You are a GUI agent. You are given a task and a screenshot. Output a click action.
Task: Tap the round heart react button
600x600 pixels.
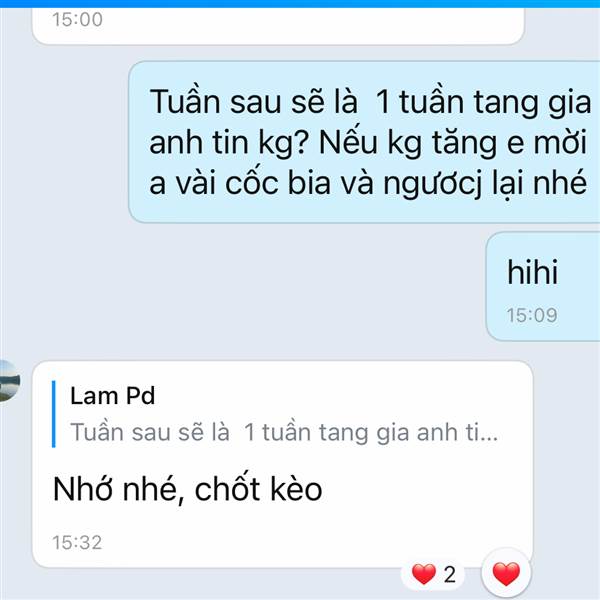pyautogui.click(x=506, y=574)
